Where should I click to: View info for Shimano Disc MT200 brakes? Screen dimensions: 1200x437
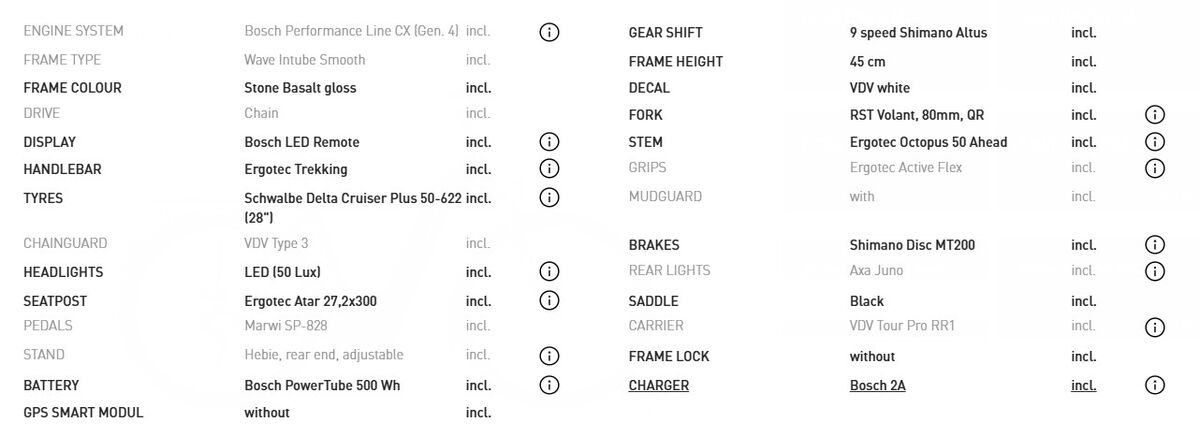(1155, 245)
